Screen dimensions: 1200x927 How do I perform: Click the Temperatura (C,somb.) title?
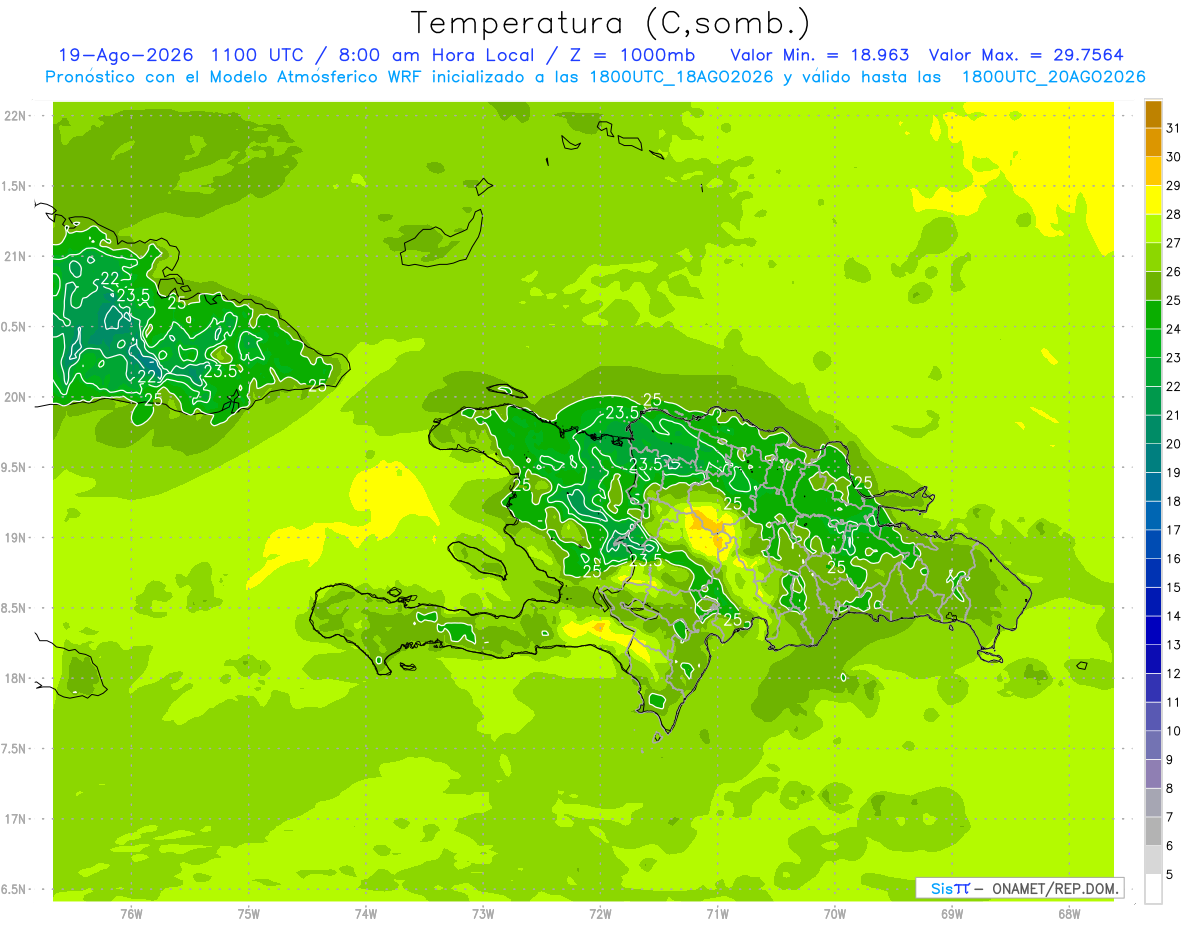[611, 23]
